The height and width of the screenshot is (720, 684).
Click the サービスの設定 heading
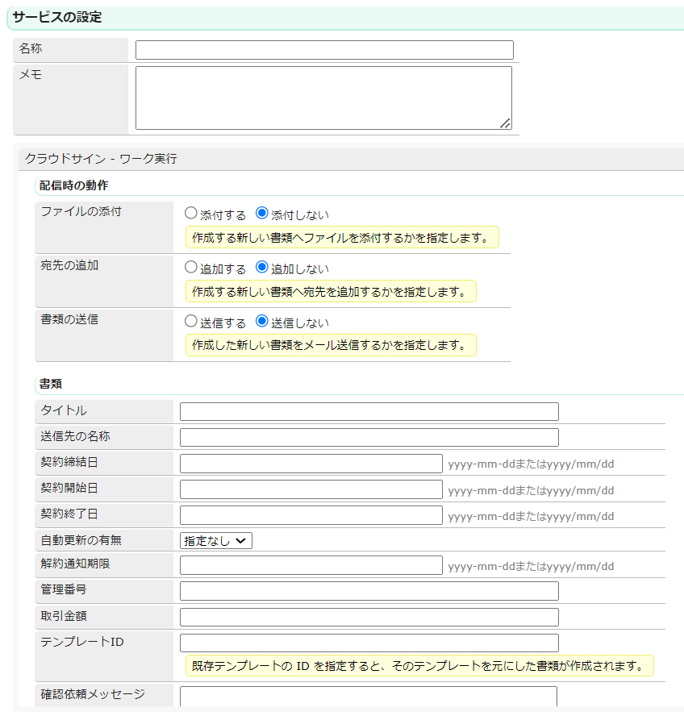pyautogui.click(x=57, y=17)
